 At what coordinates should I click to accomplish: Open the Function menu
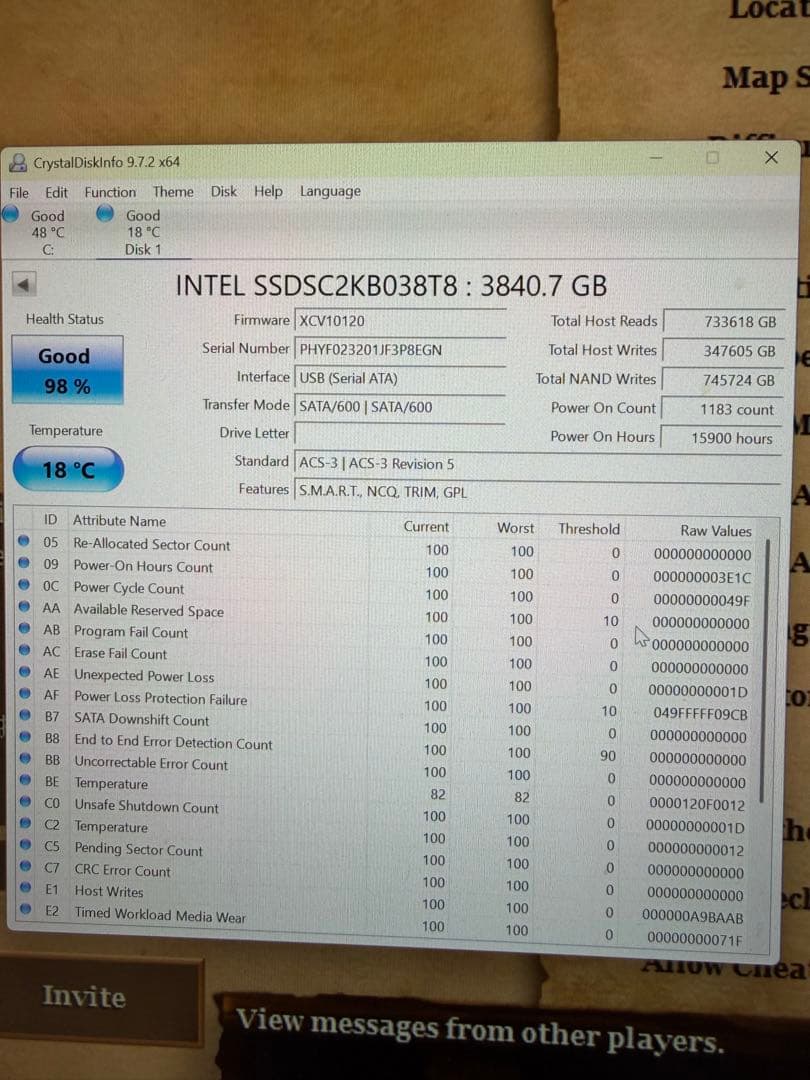point(110,191)
